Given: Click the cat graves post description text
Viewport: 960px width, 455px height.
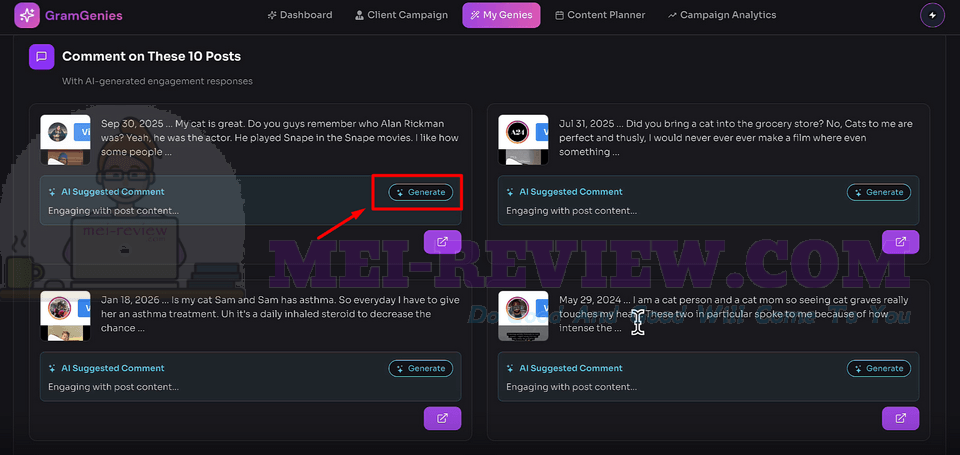Looking at the screenshot, I should (x=733, y=314).
